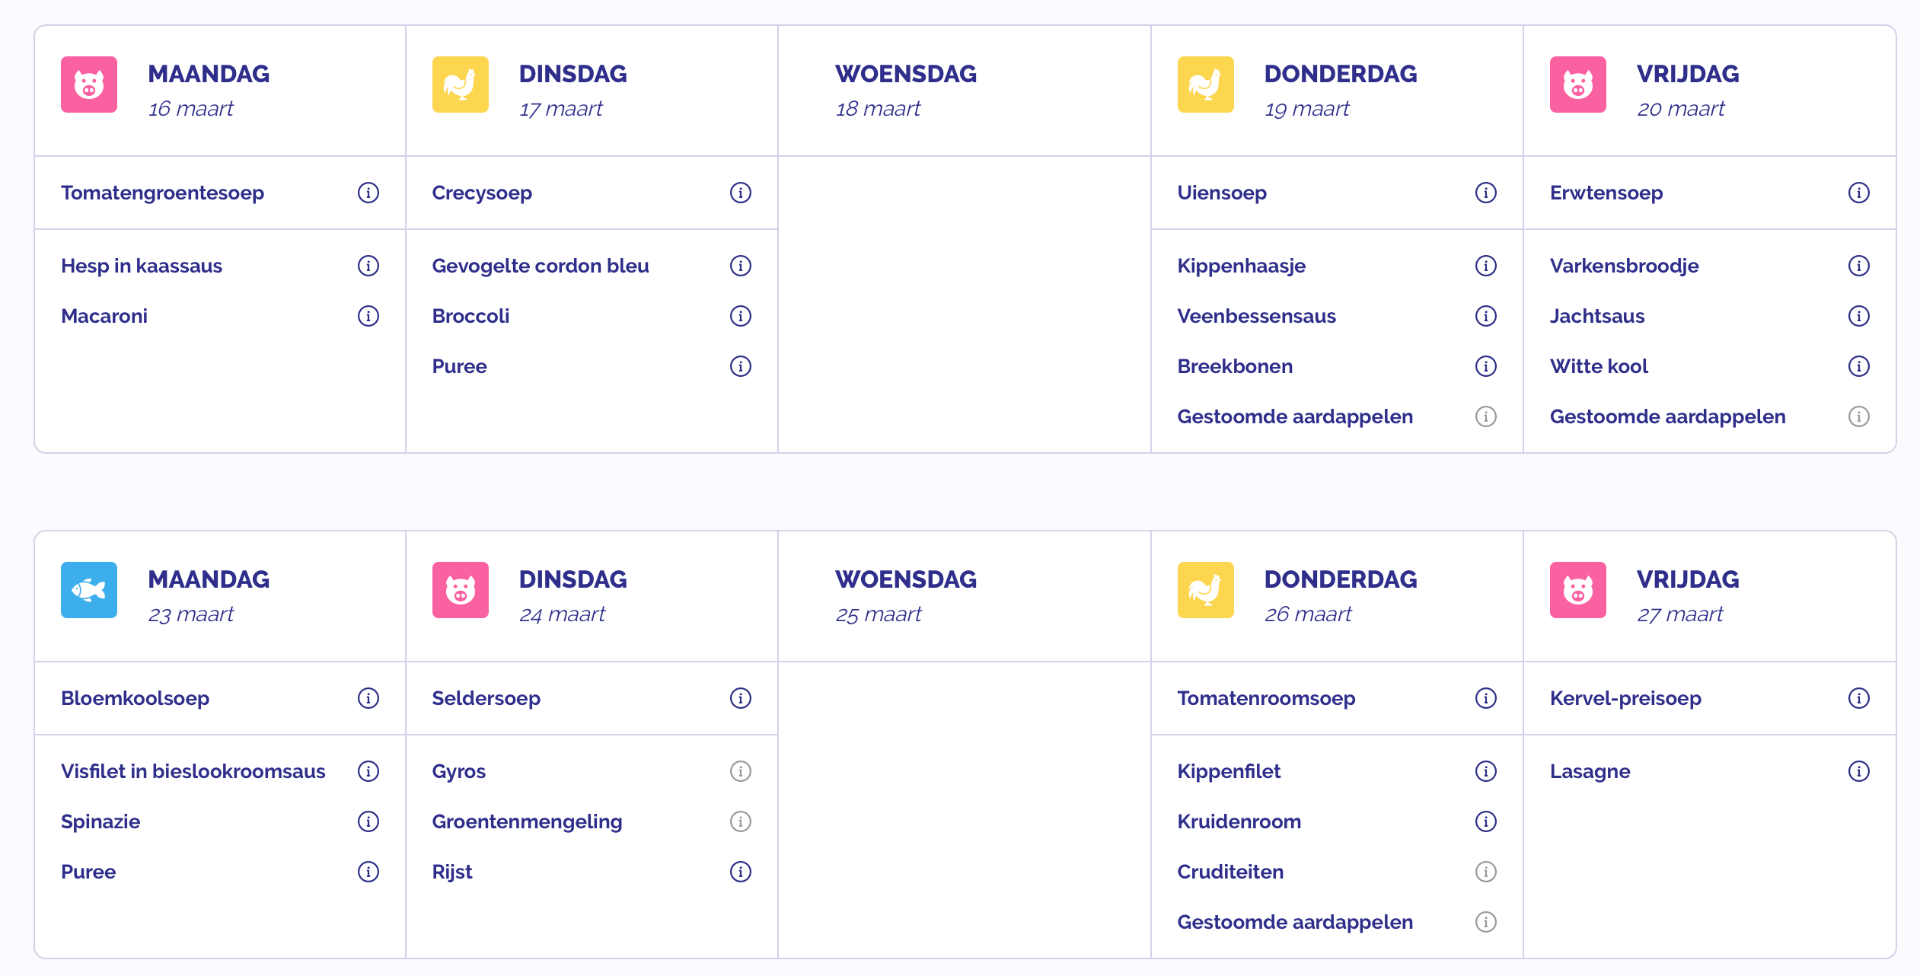Show info for Gevogelte cordon bleu
The image size is (1920, 975).
740,266
